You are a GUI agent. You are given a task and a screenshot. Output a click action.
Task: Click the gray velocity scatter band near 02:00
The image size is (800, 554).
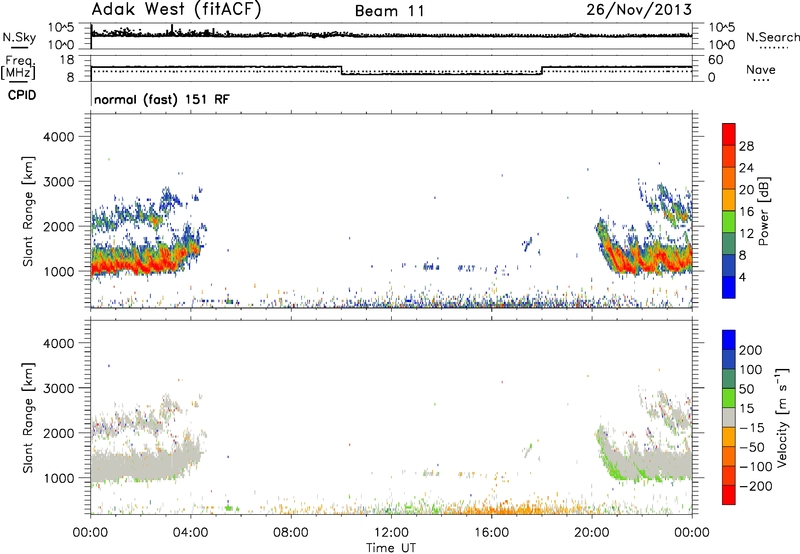tap(140, 467)
